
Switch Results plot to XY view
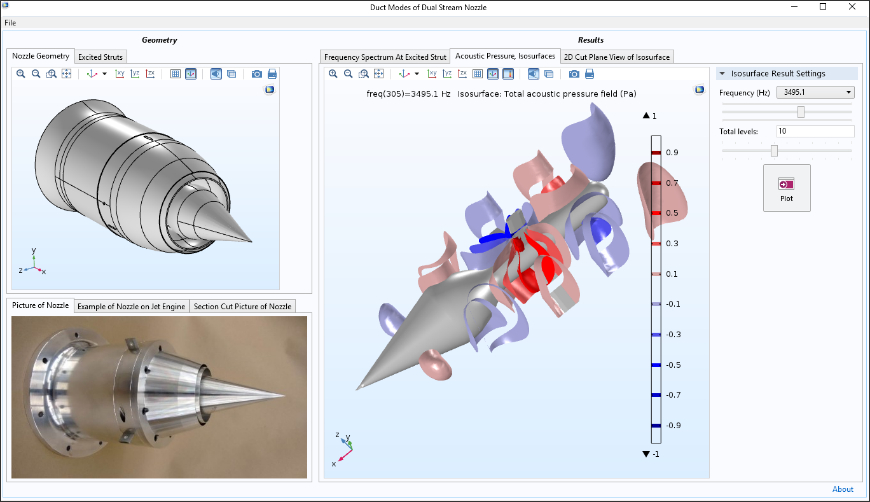pyautogui.click(x=432, y=74)
